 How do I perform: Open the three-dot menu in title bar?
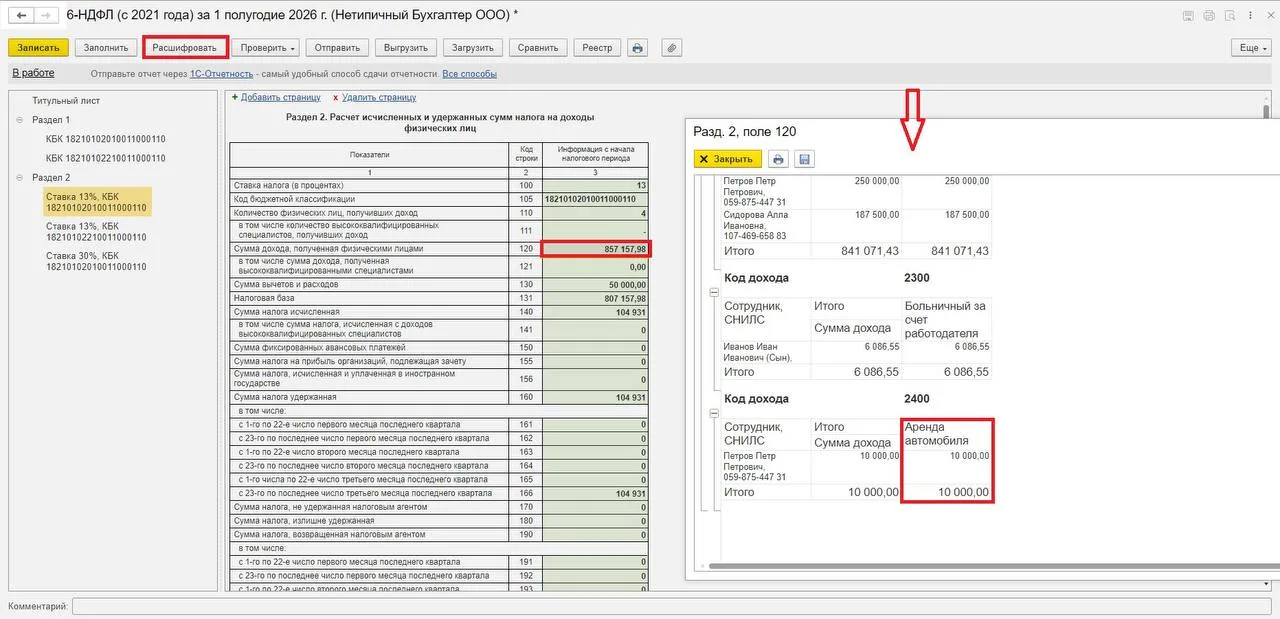point(1249,16)
